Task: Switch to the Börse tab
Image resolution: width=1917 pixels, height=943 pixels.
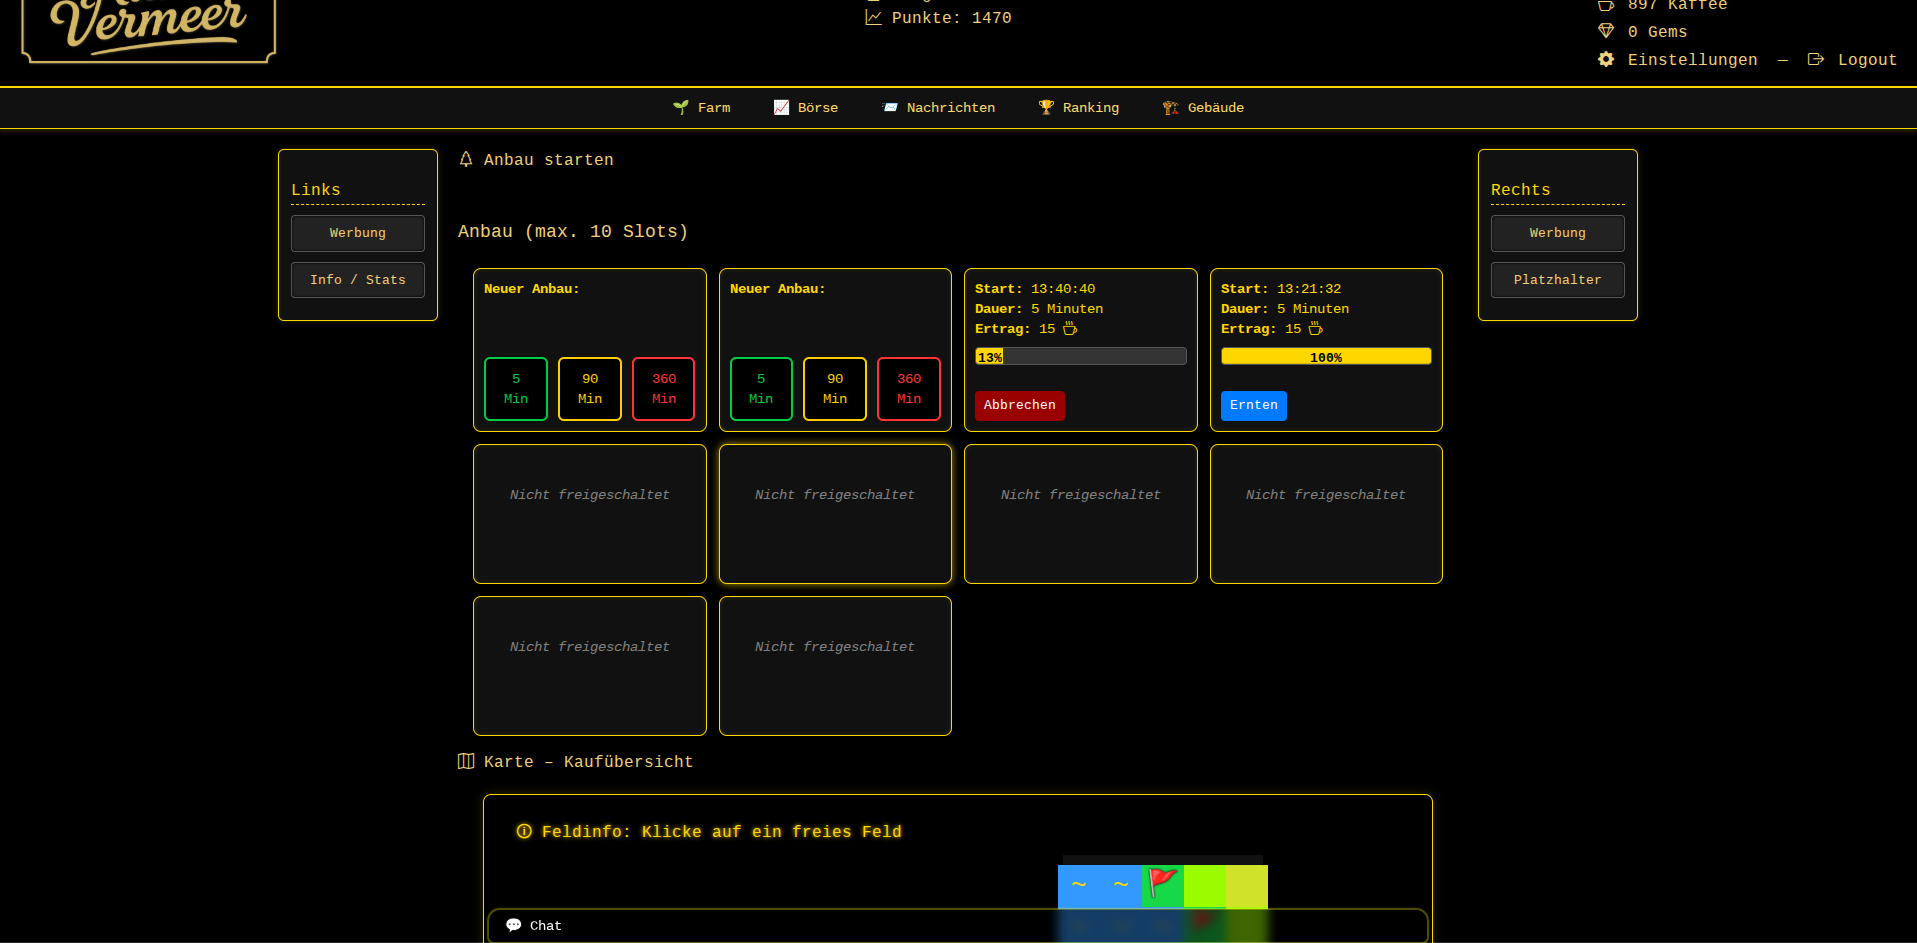Action: point(806,107)
